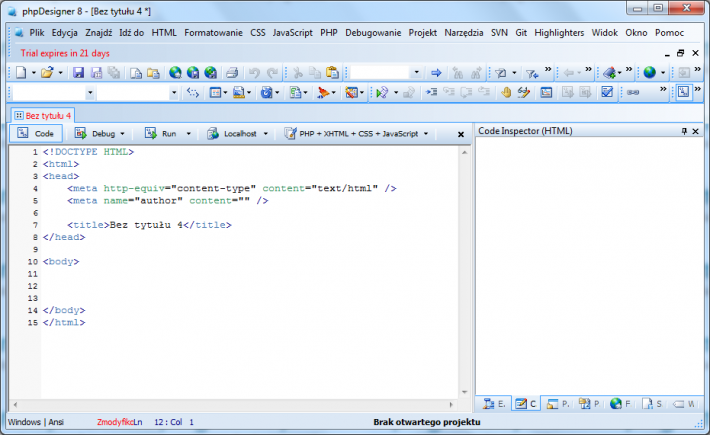Click the <title>Bez tytułu 4</title> code line
Viewport: 710px width, 435px height.
pyautogui.click(x=149, y=225)
